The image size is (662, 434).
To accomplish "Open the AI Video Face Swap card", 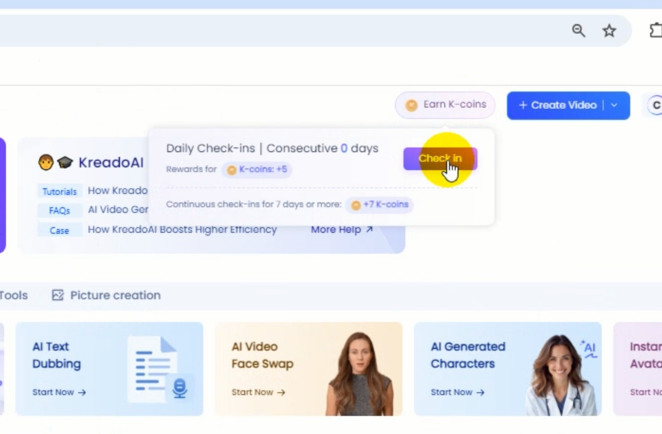I will (309, 369).
